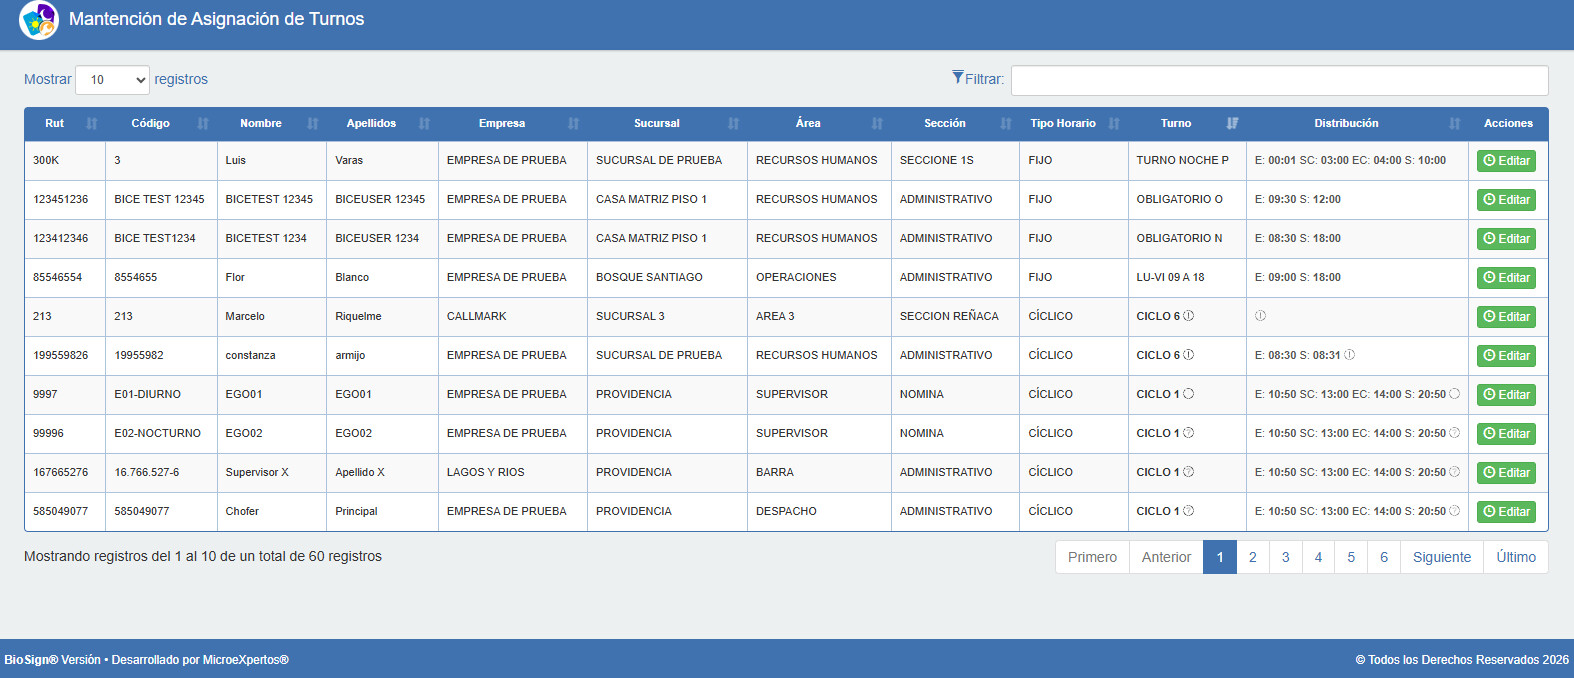Jump to Último page link
The image size is (1574, 678).
[x=1516, y=557]
